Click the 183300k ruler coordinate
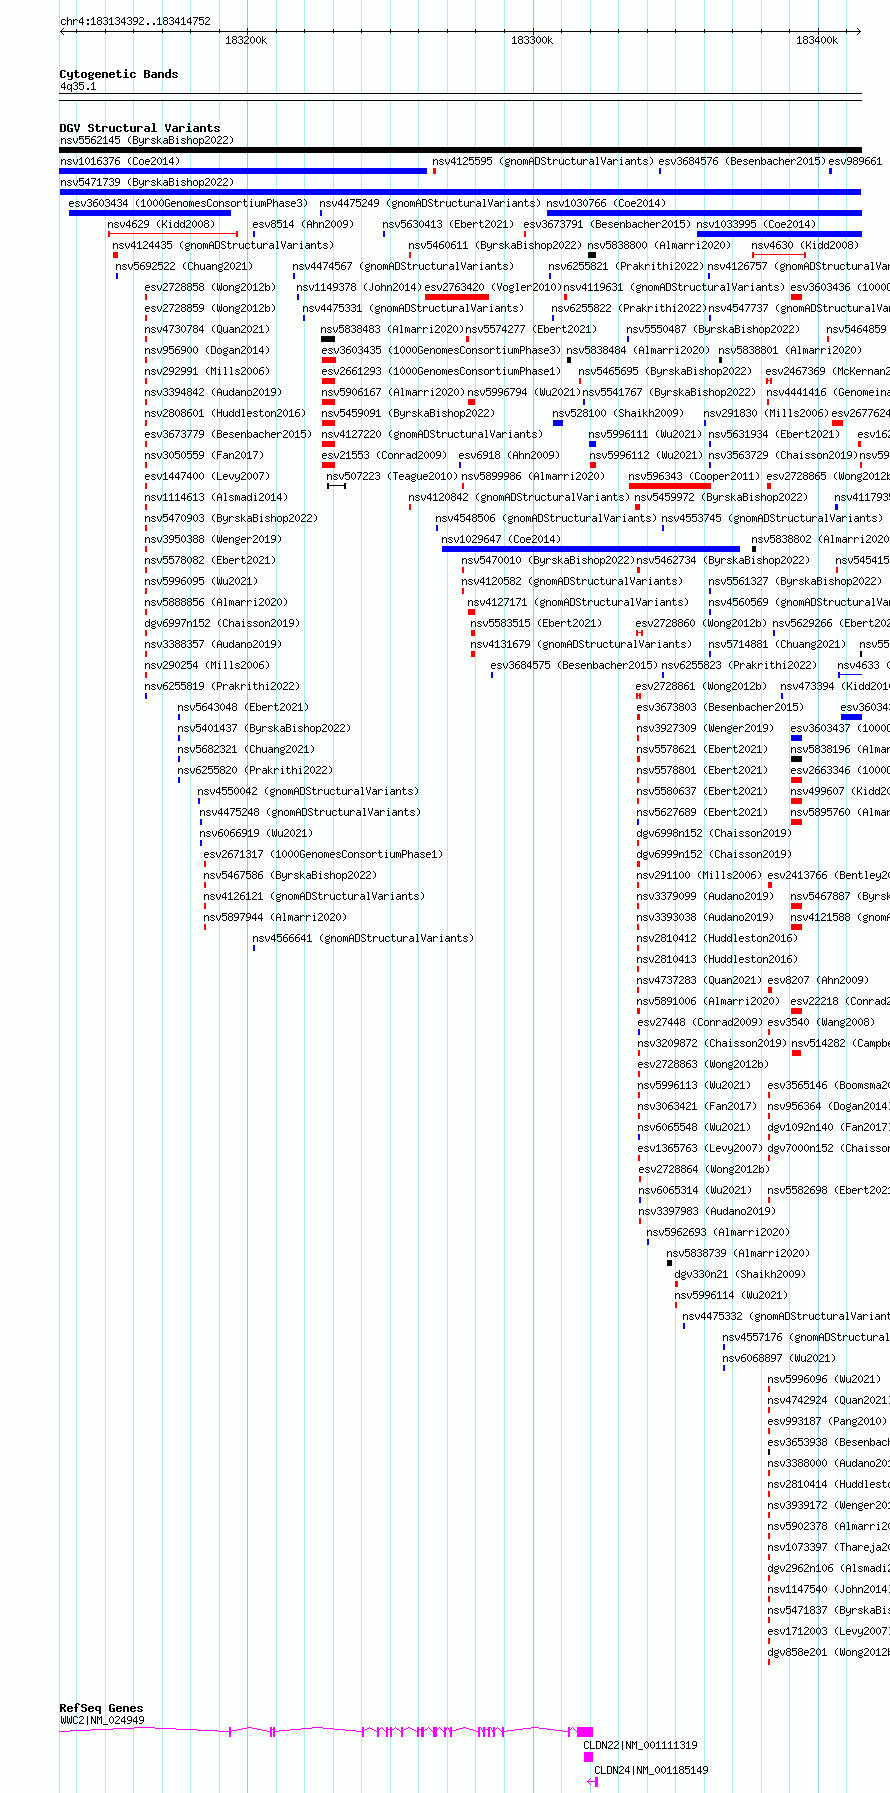The height and width of the screenshot is (1793, 890). (x=531, y=40)
